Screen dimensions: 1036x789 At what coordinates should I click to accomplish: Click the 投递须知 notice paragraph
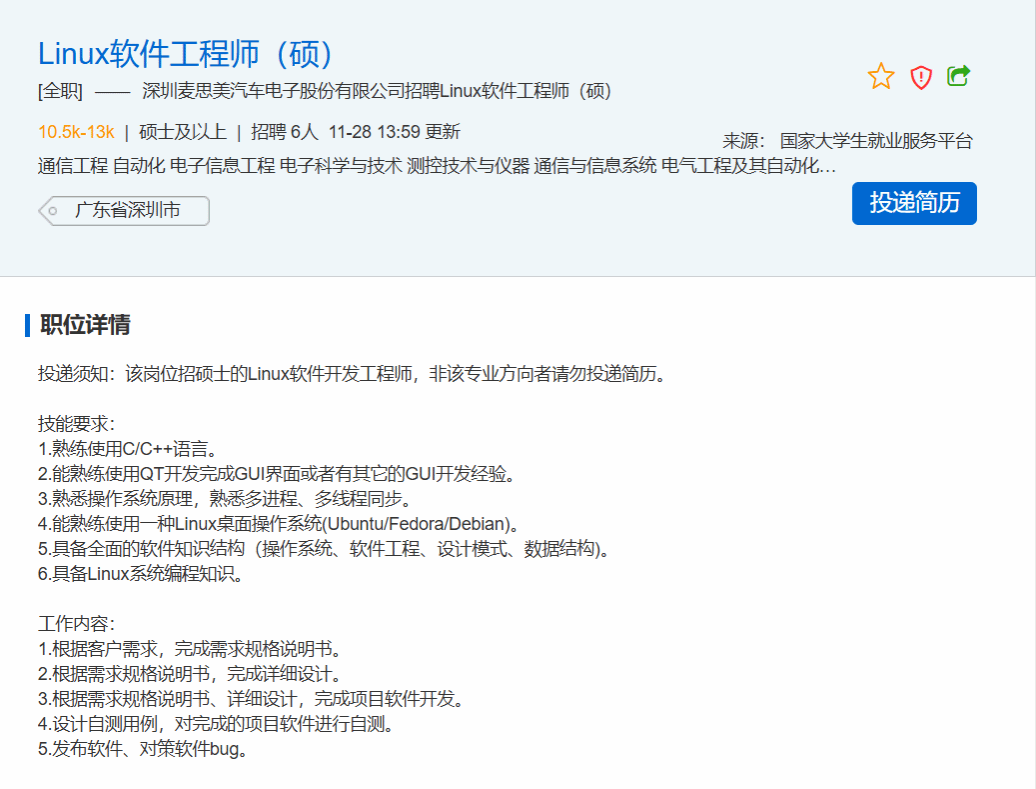coord(352,375)
